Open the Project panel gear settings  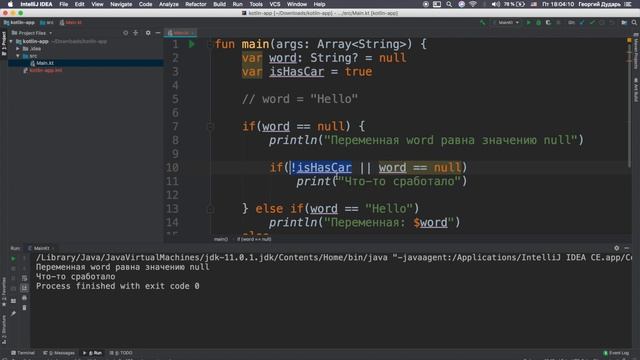[x=148, y=33]
